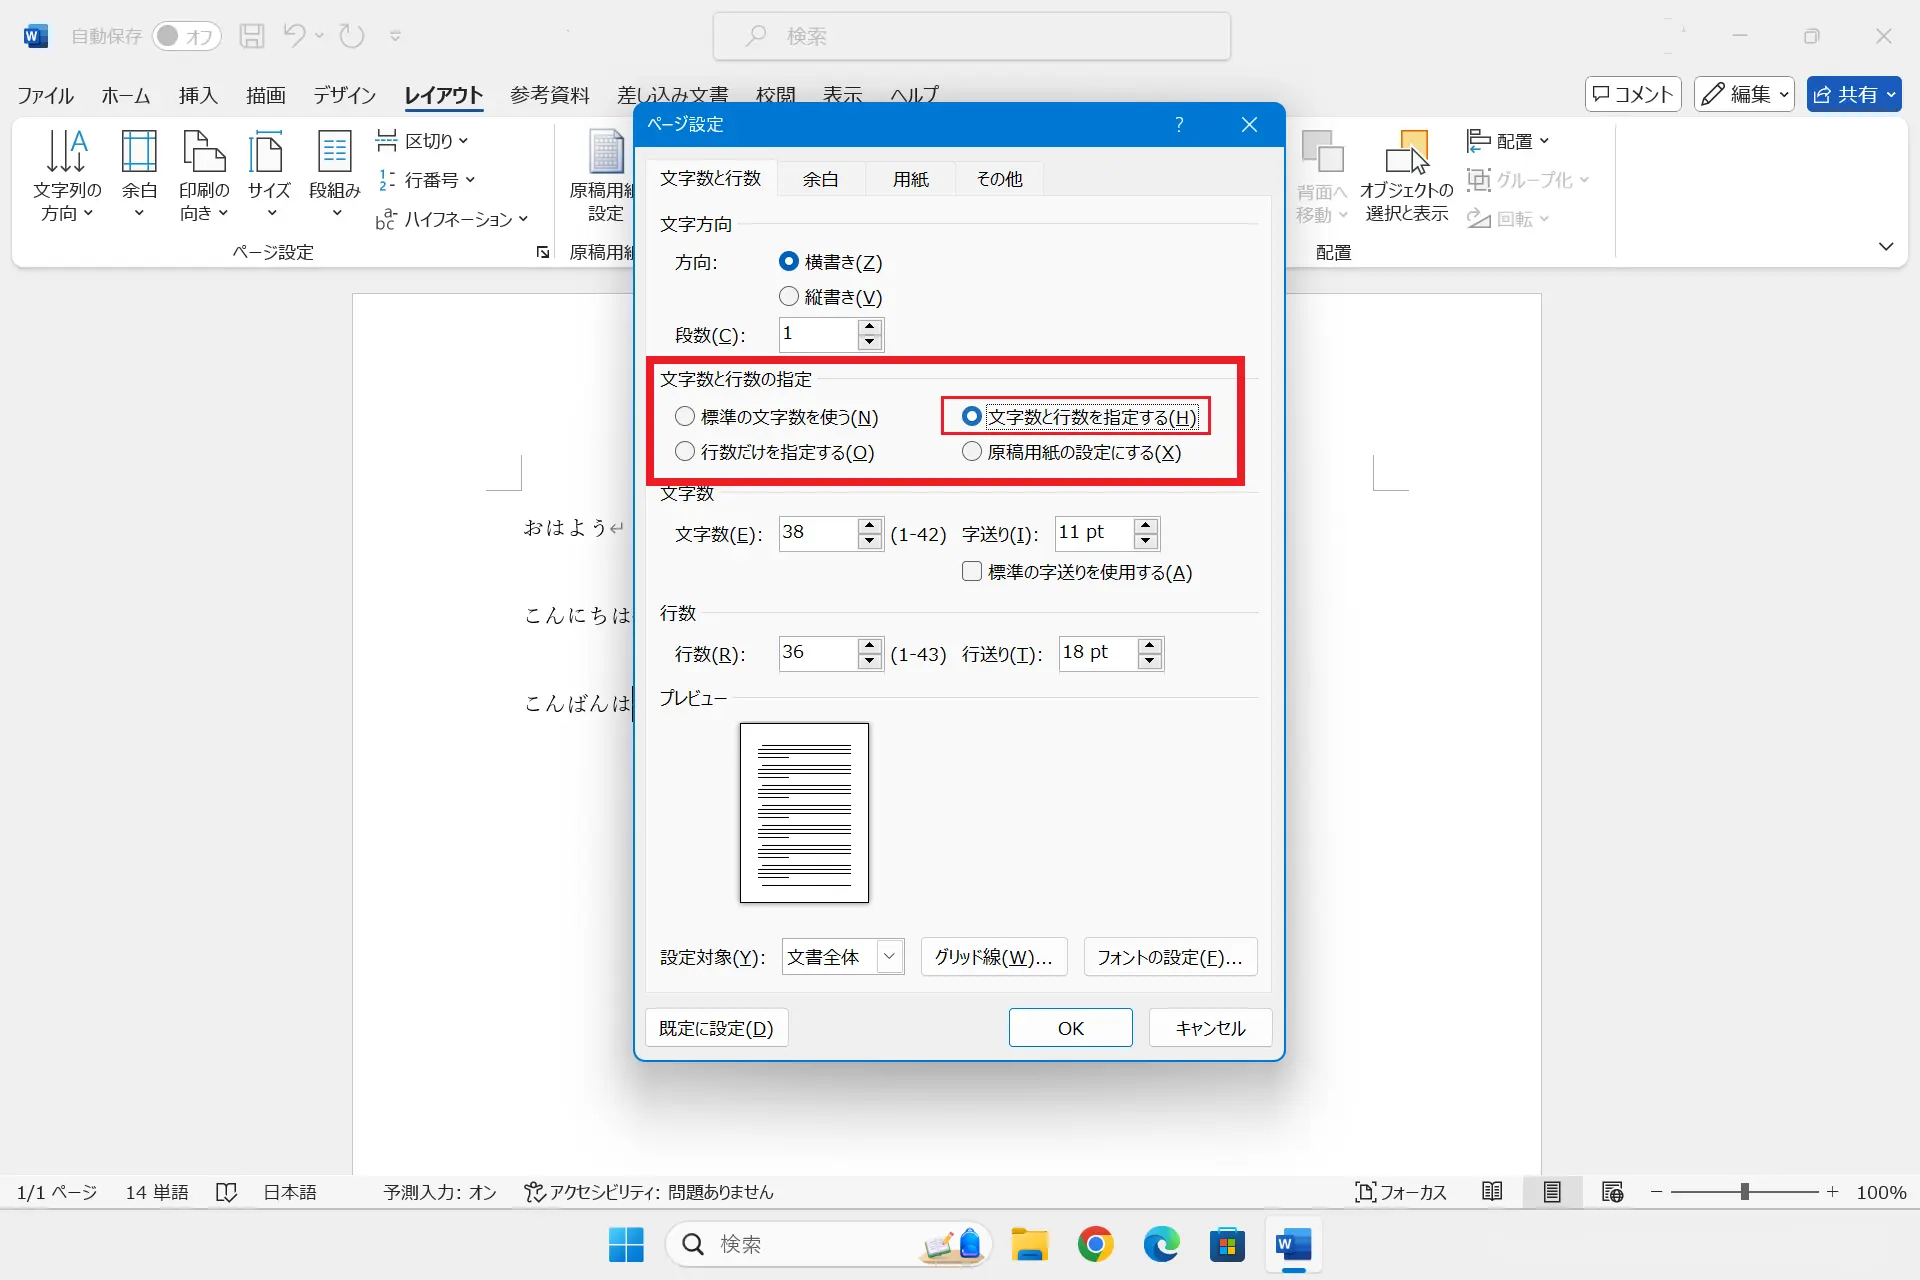Viewport: 1920px width, 1280px height.
Task: Select 横書き(Z) radio button
Action: coord(789,262)
